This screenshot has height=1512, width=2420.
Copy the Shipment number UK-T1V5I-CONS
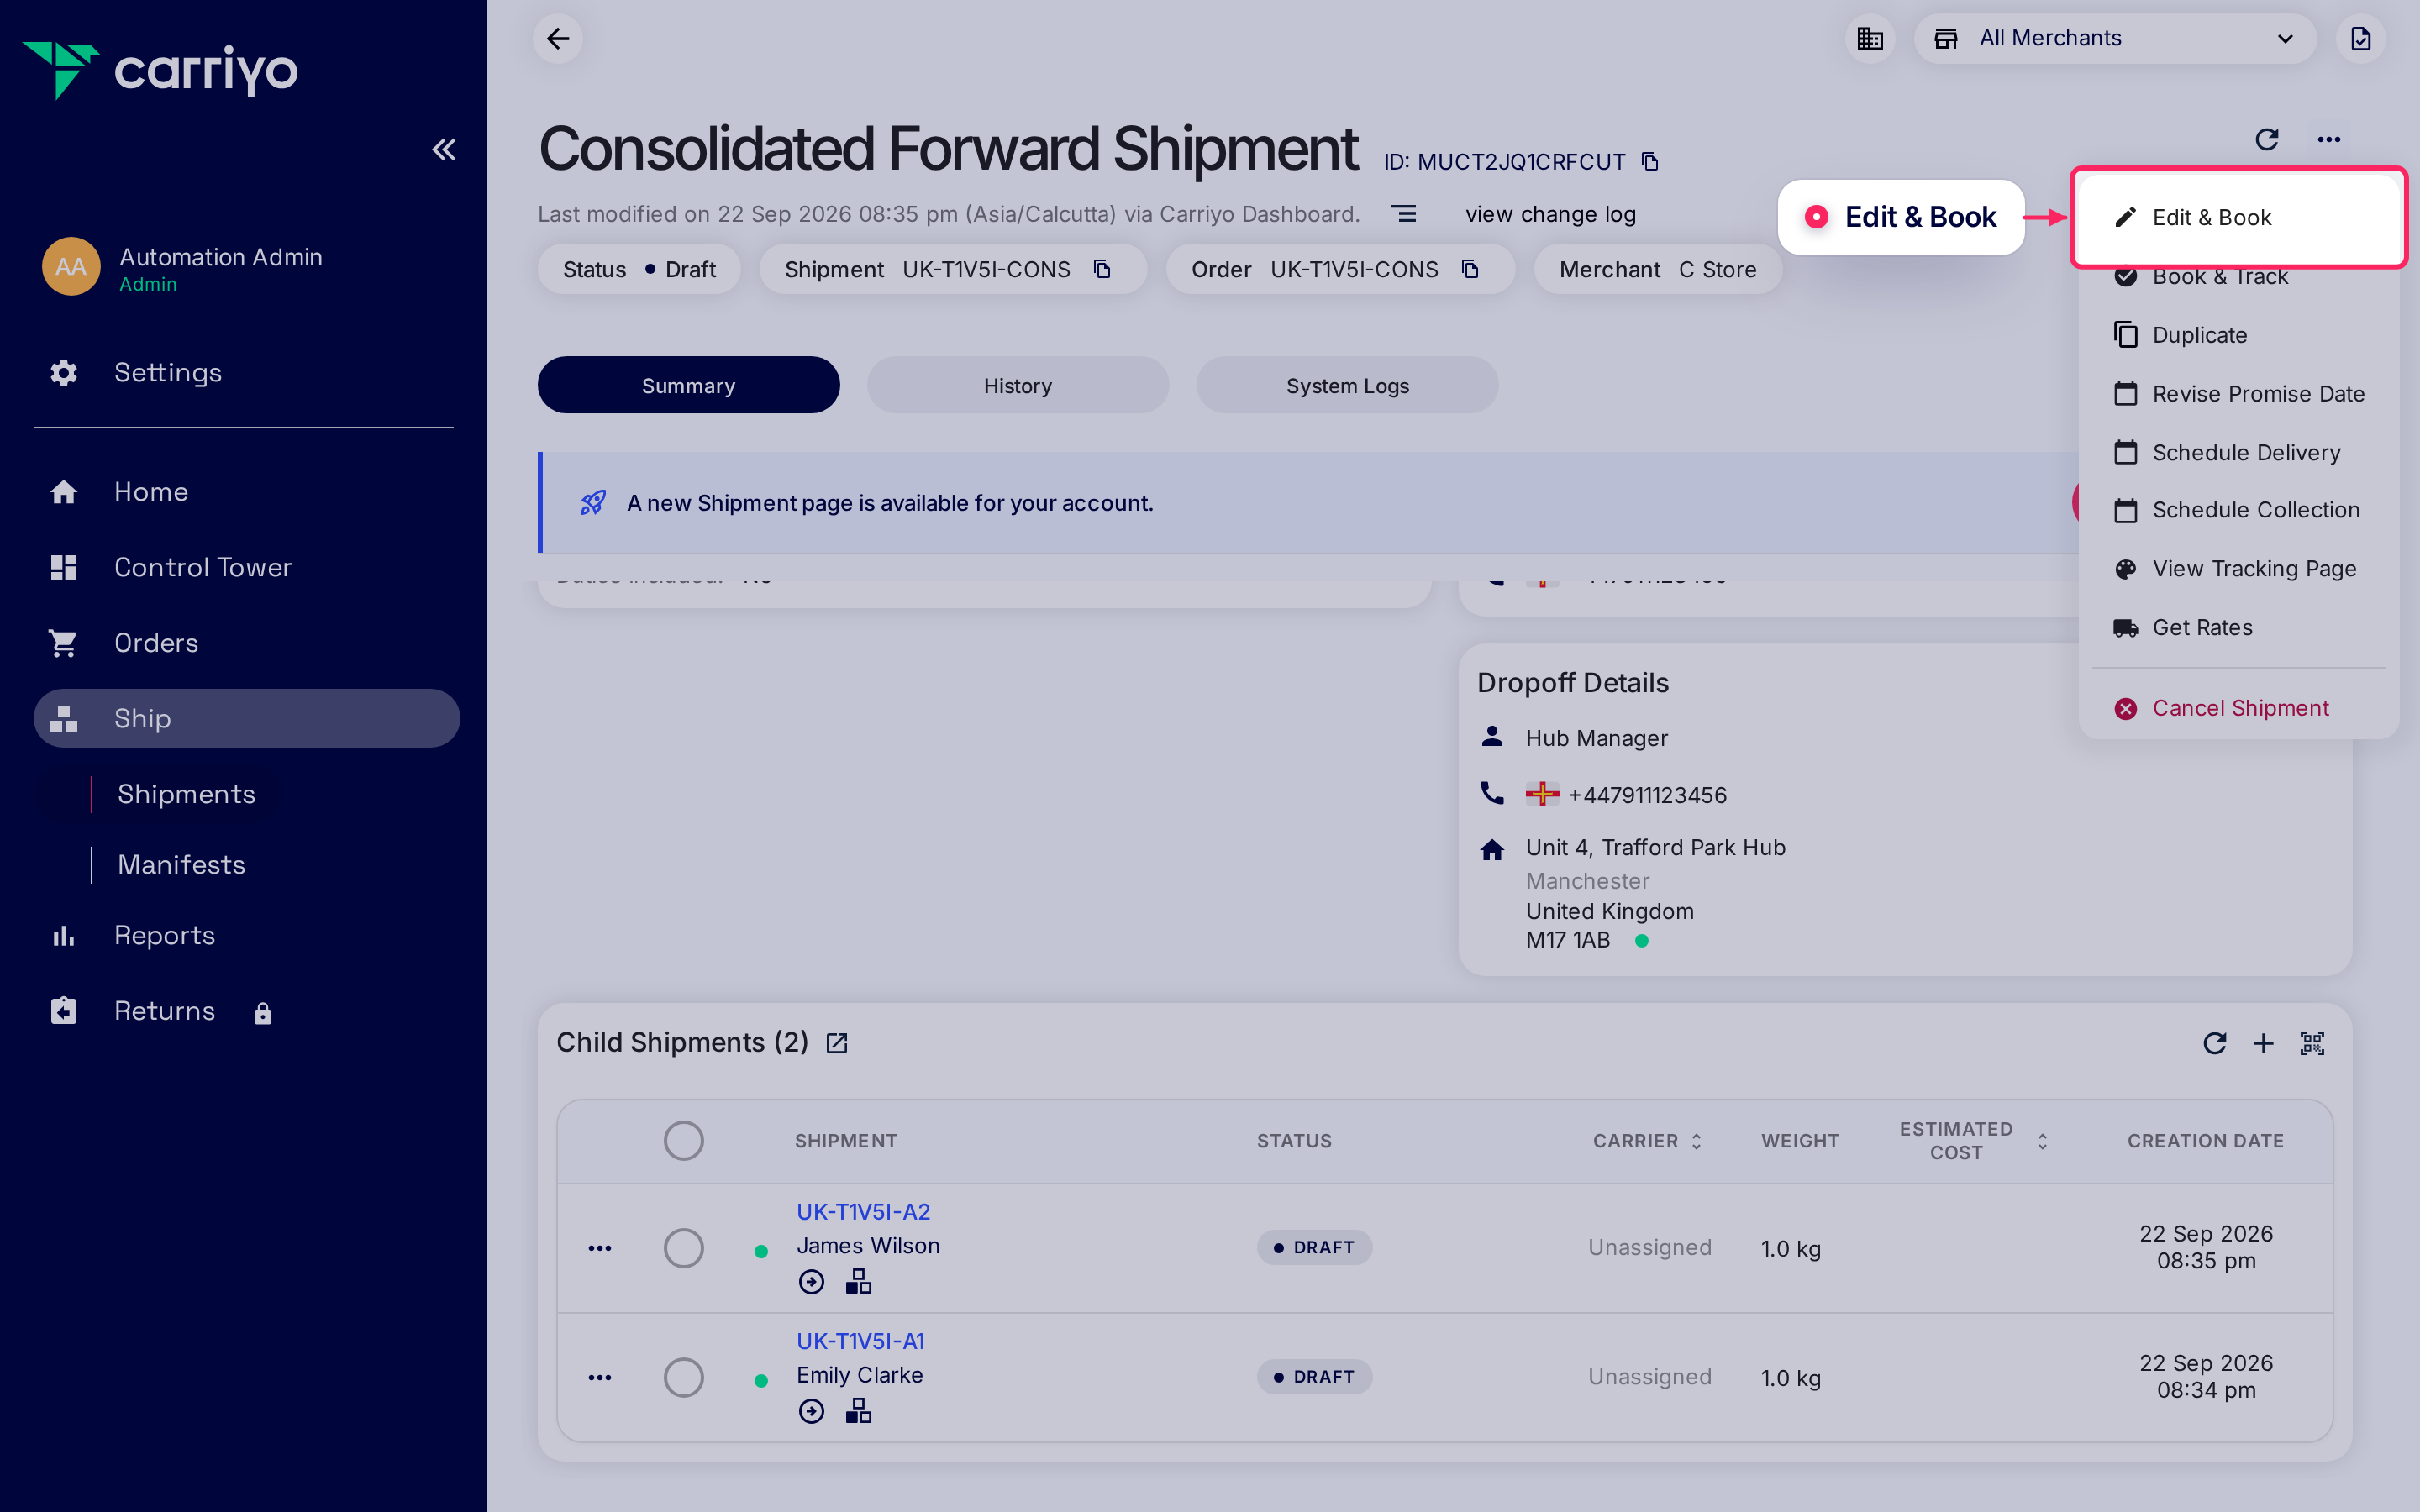(x=1102, y=270)
